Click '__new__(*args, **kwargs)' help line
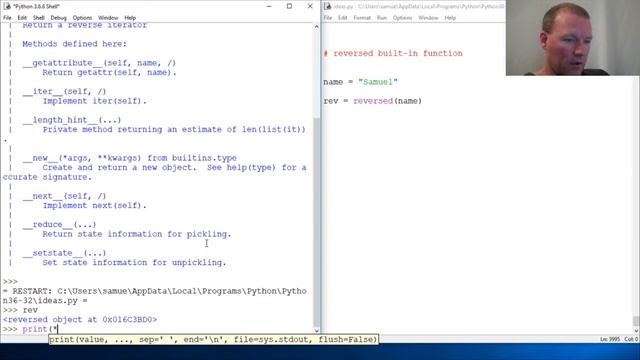The height and width of the screenshot is (360, 640). pos(130,158)
